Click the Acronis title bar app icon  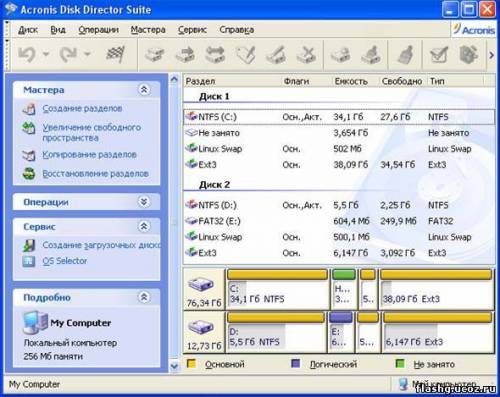coord(11,9)
